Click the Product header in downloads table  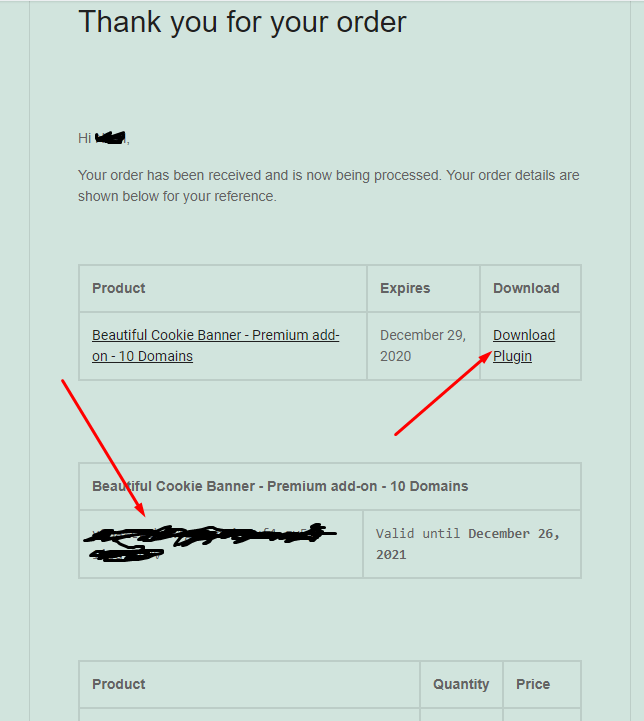coord(119,288)
